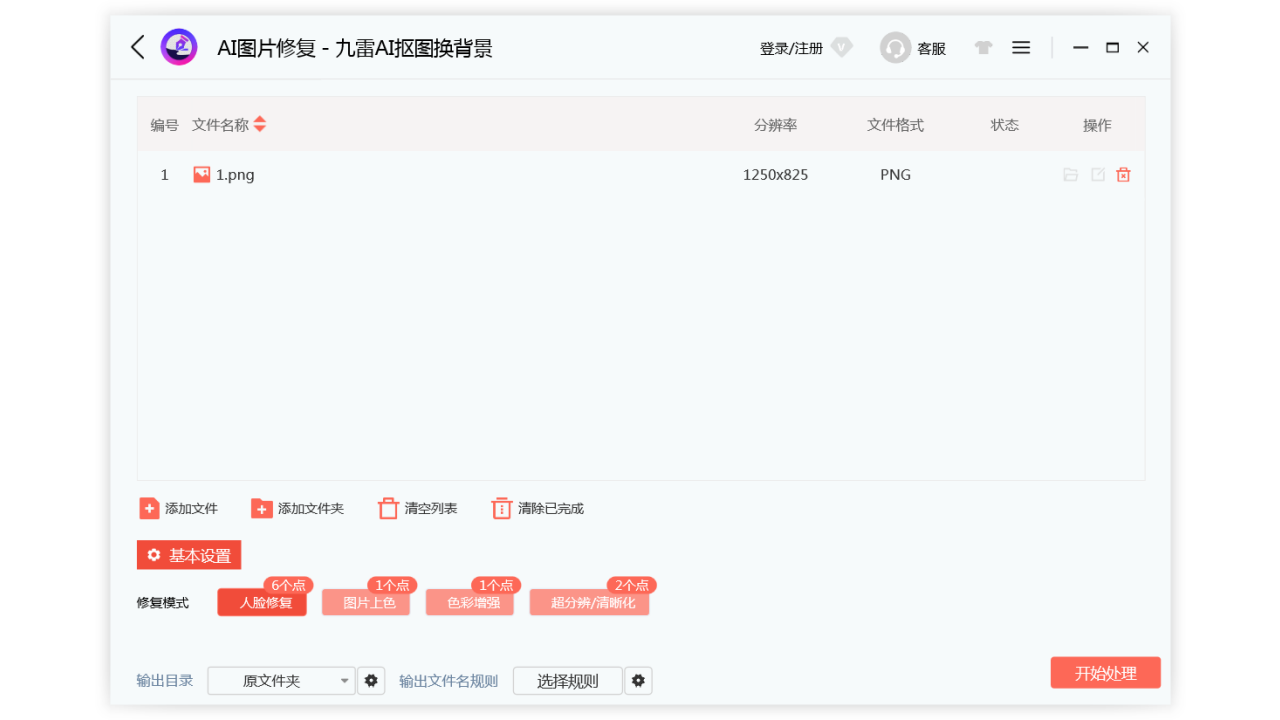Click the edit icon in the operation column

coord(1097,174)
